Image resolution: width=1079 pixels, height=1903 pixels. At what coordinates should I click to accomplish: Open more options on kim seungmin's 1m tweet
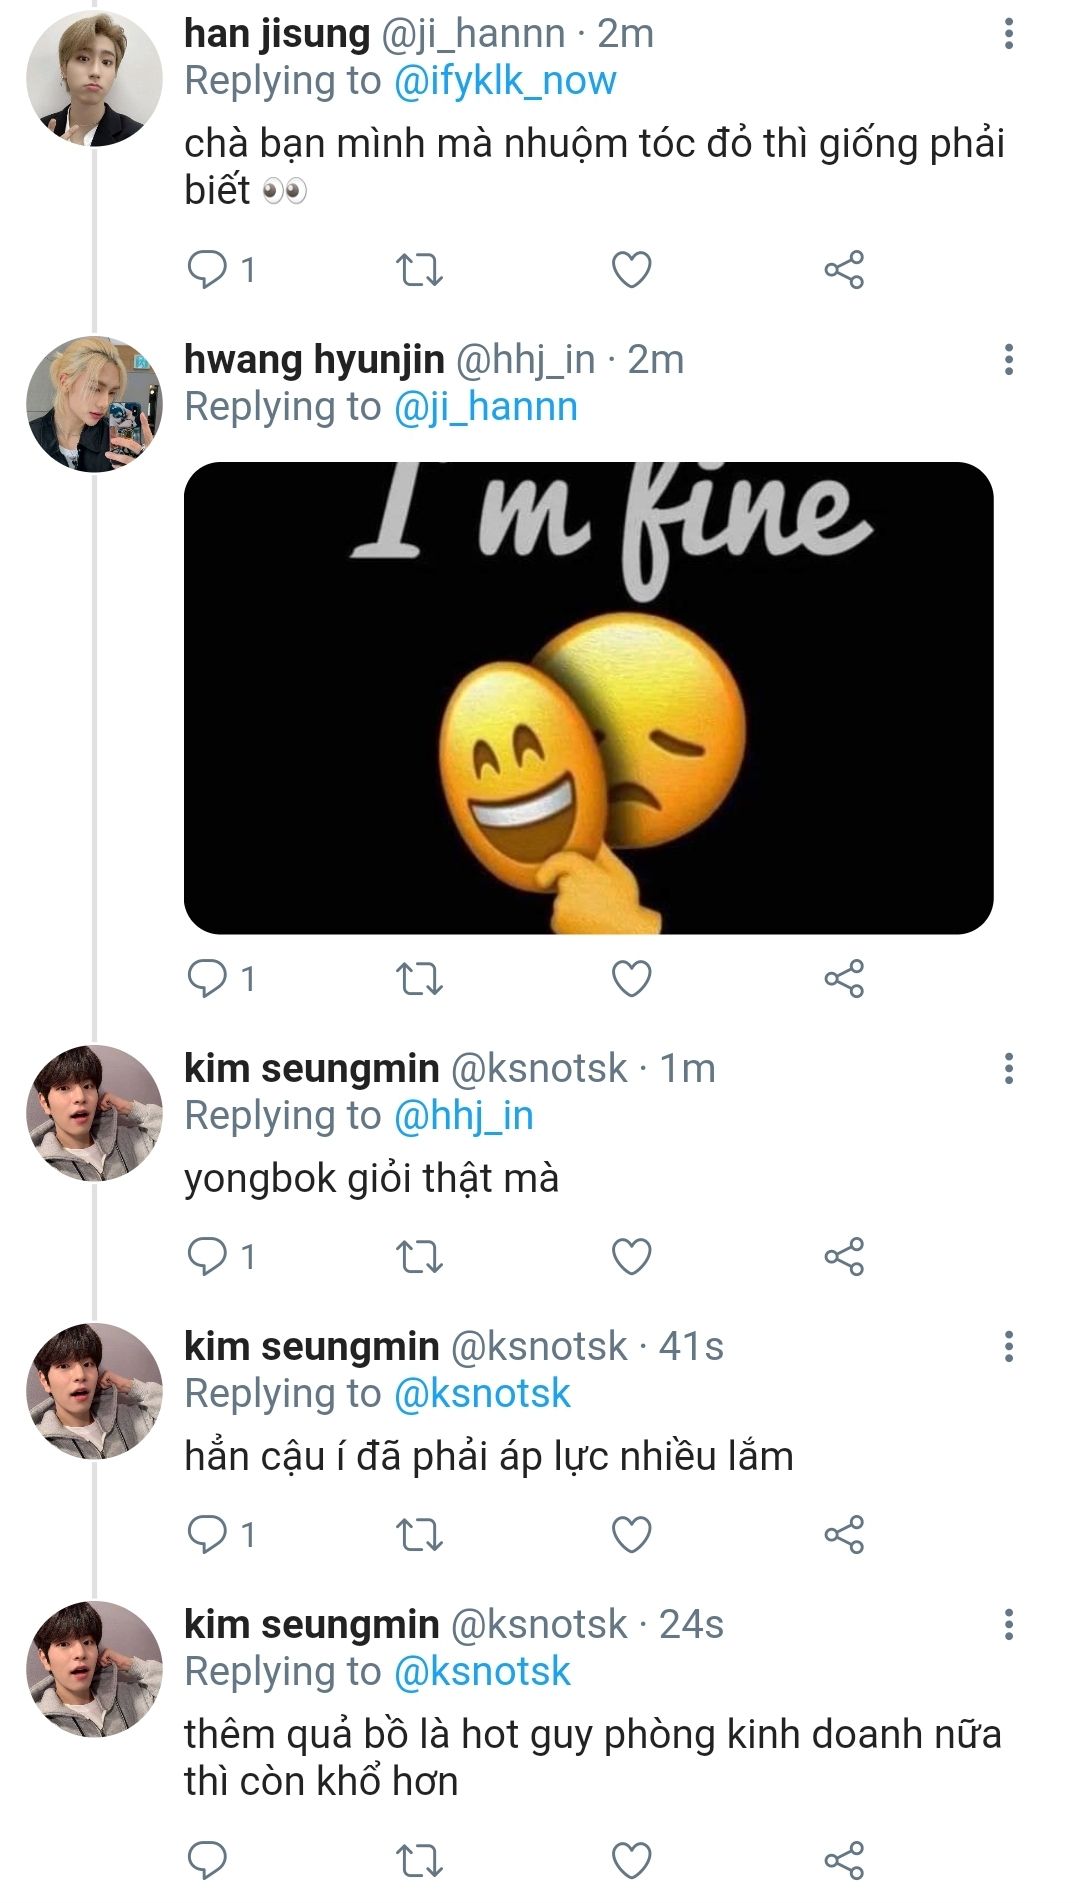coord(1008,1069)
